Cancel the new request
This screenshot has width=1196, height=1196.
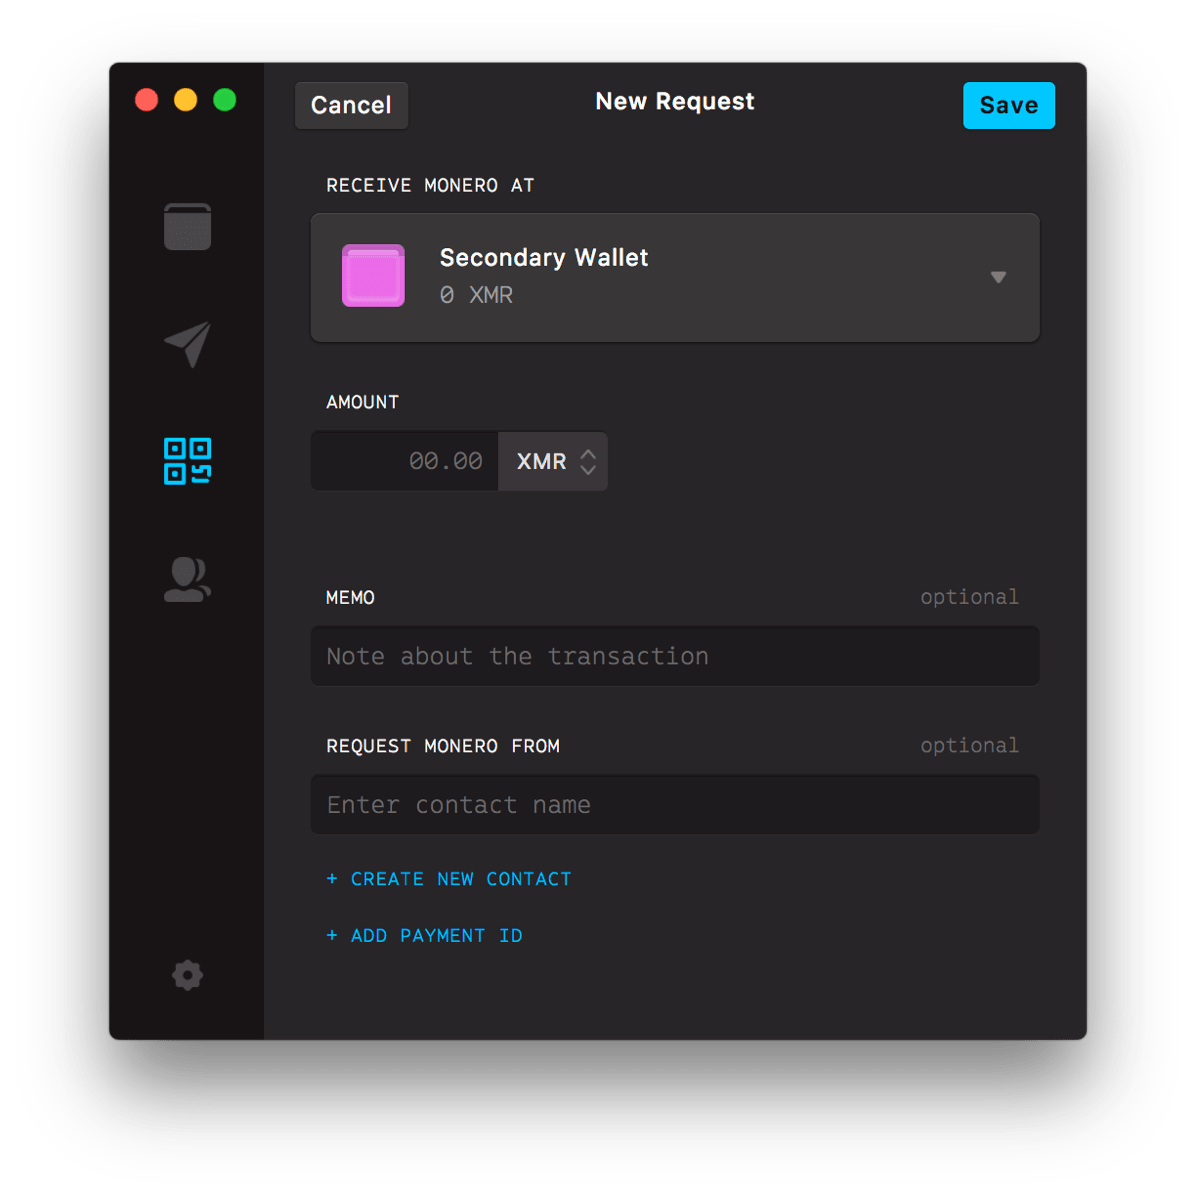click(x=351, y=105)
